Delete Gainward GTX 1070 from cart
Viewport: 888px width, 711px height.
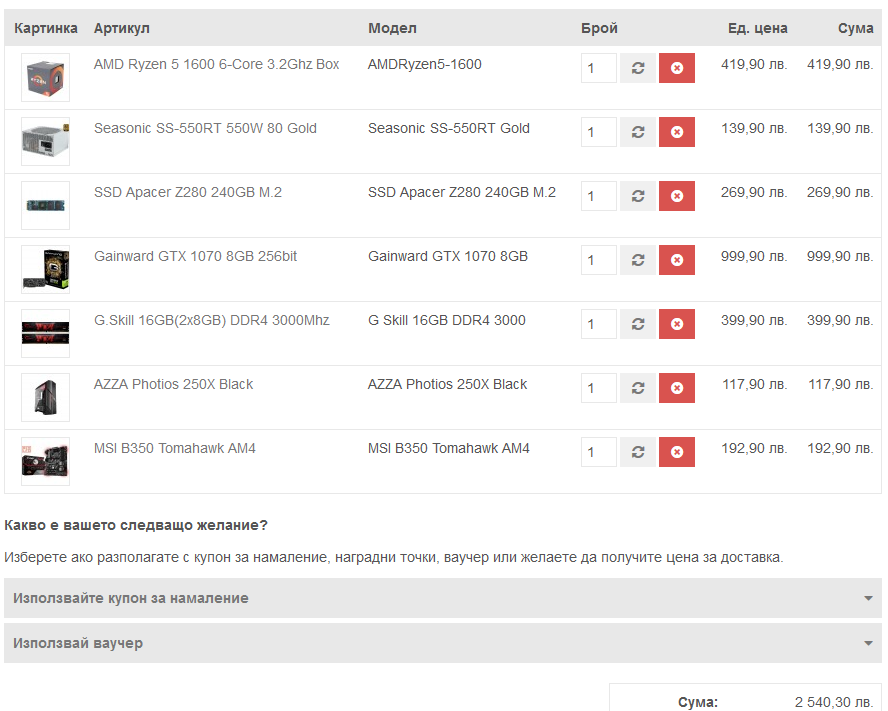point(677,260)
